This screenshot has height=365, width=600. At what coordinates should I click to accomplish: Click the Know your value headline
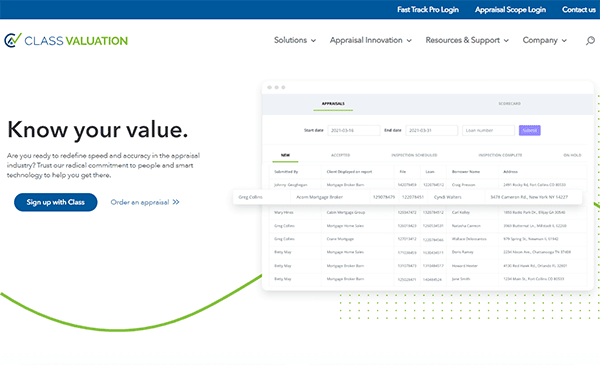click(x=98, y=130)
